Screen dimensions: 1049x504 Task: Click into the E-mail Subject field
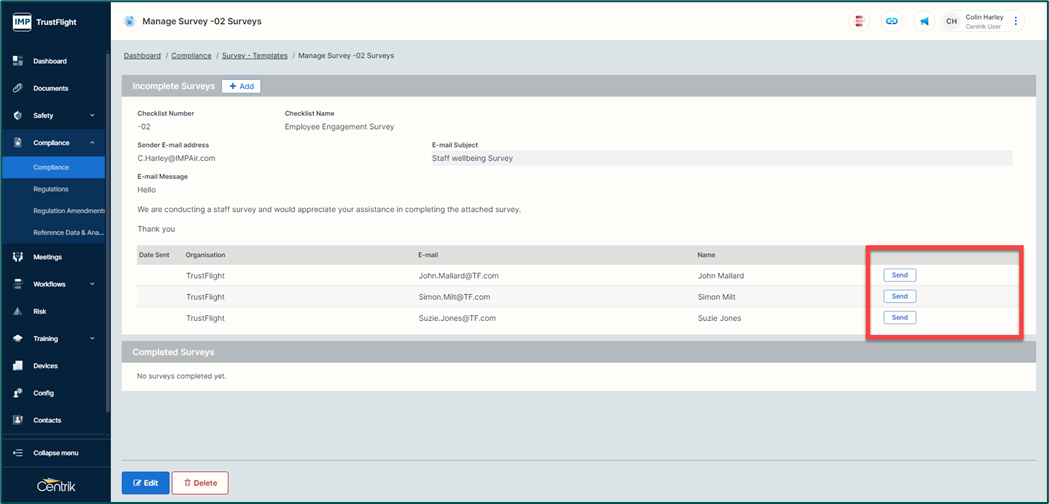click(x=720, y=158)
